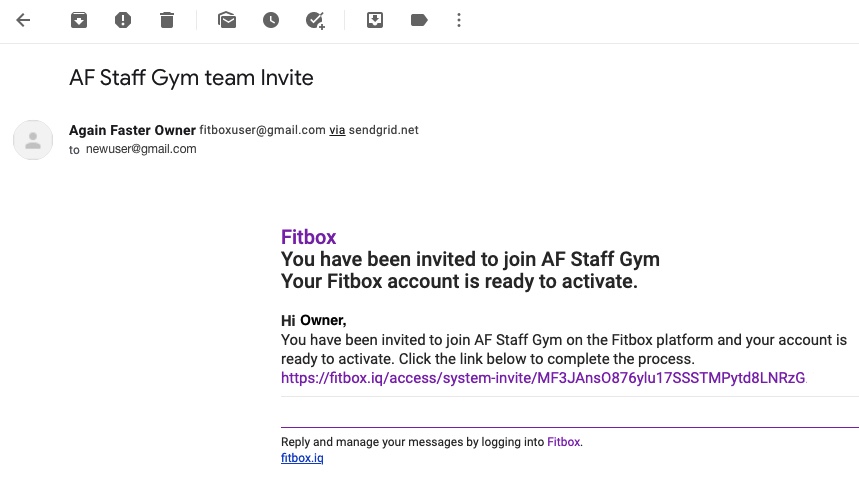This screenshot has width=859, height=478.
Task: Open the three-dot More options menu
Action: (x=459, y=20)
